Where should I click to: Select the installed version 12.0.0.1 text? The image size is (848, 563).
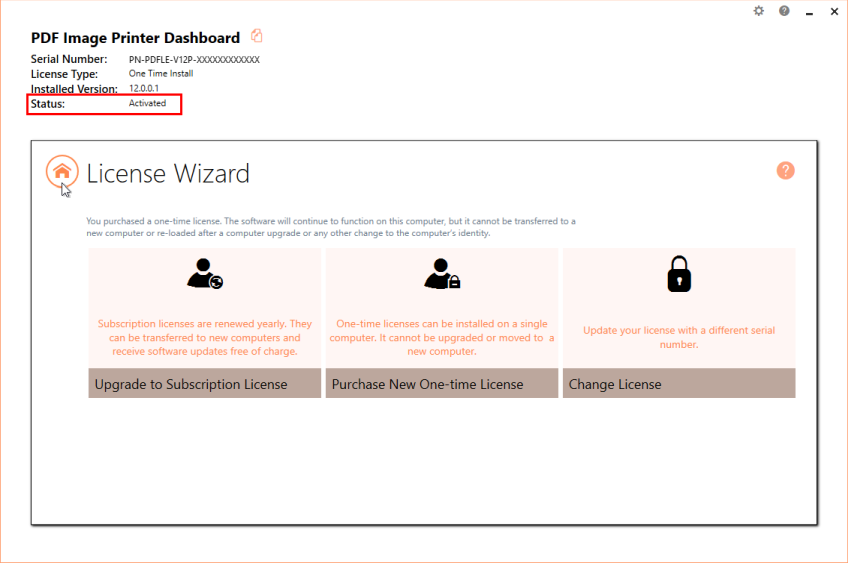144,88
